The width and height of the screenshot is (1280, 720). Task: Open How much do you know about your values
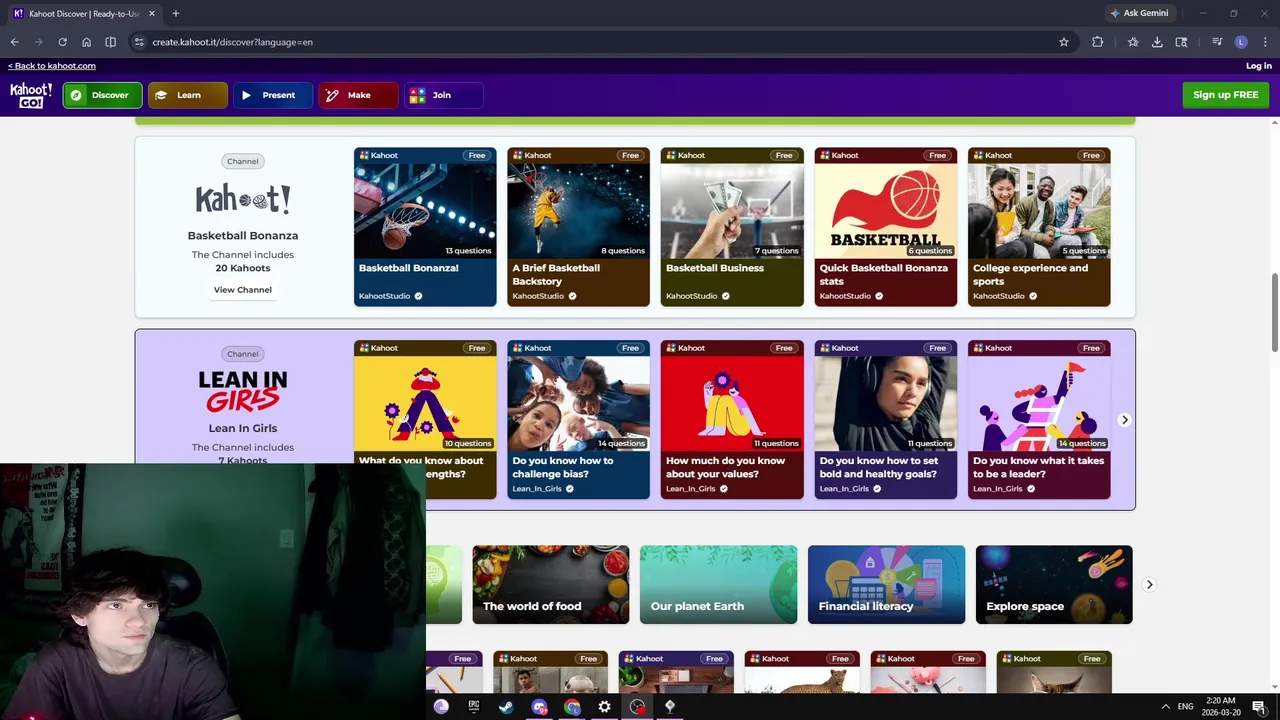click(x=732, y=420)
